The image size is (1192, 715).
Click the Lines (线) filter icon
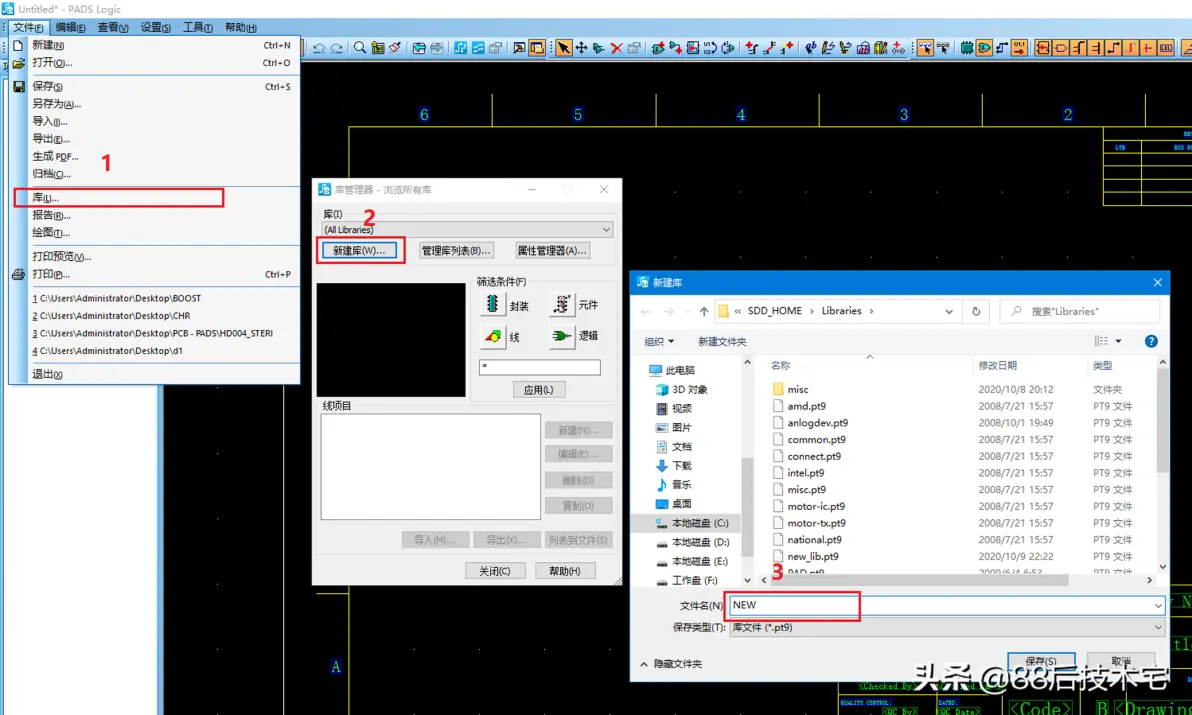coord(492,335)
